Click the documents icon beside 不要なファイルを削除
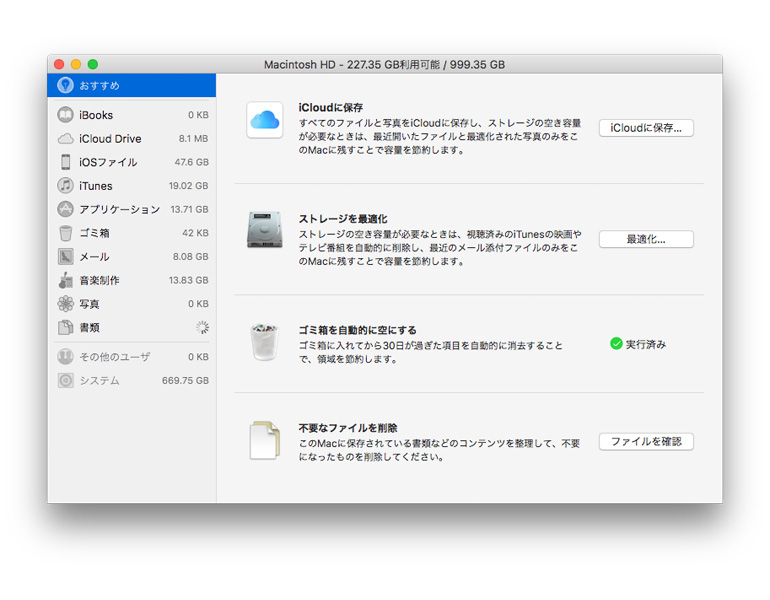The image size is (770, 600). [265, 441]
